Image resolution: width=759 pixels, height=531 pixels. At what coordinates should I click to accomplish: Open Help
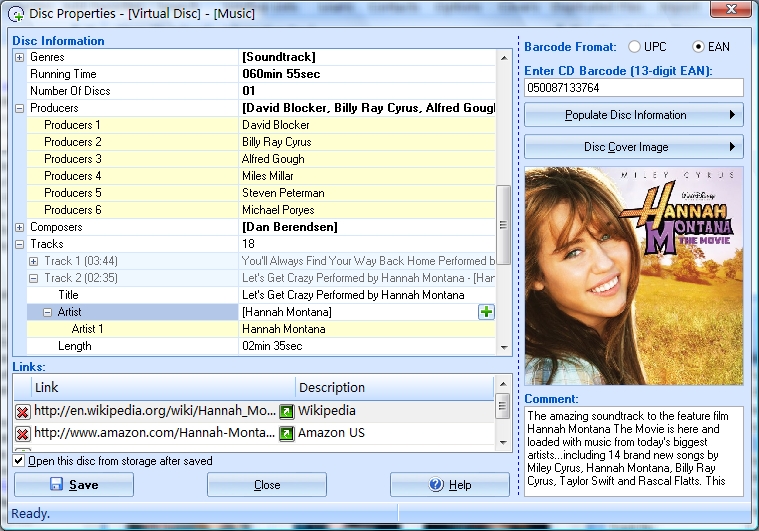(x=450, y=485)
